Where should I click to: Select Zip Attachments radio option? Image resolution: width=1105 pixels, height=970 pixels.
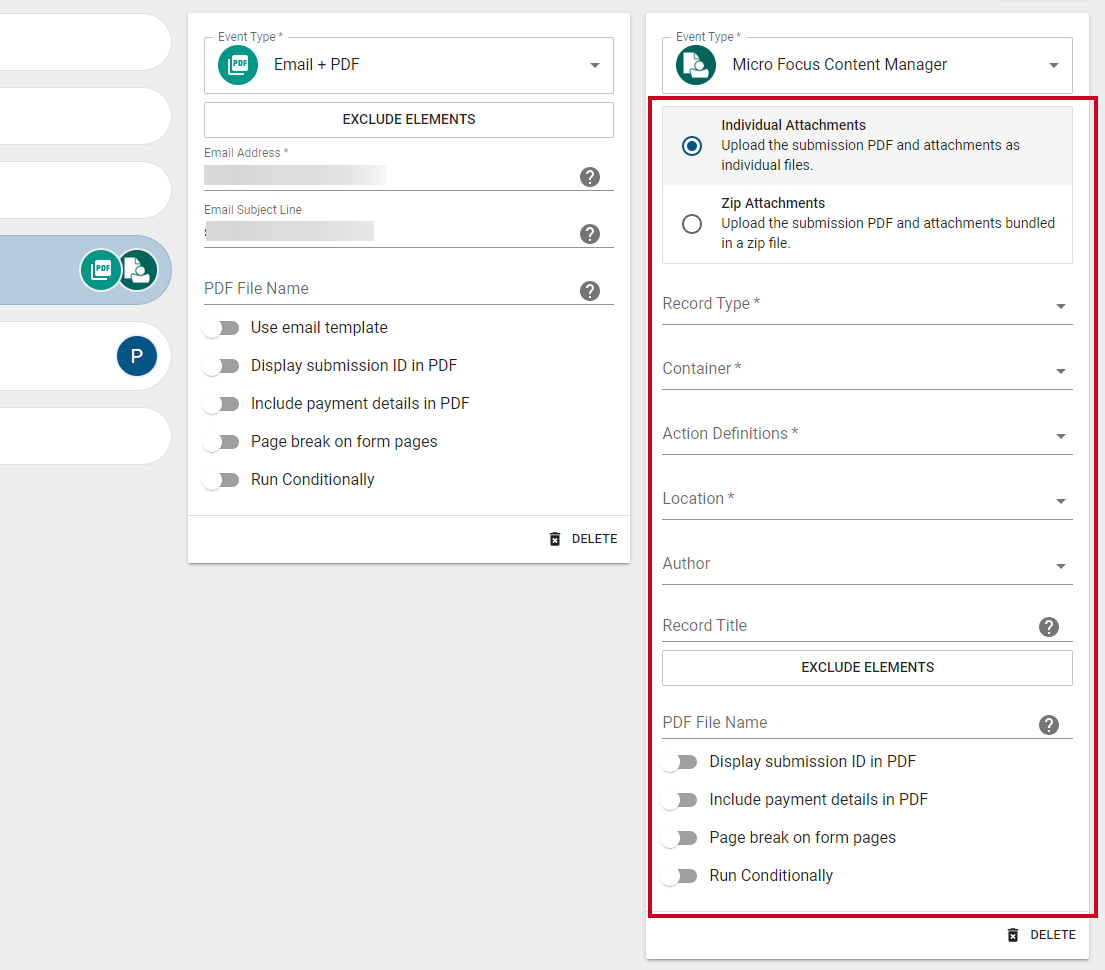pyautogui.click(x=692, y=224)
